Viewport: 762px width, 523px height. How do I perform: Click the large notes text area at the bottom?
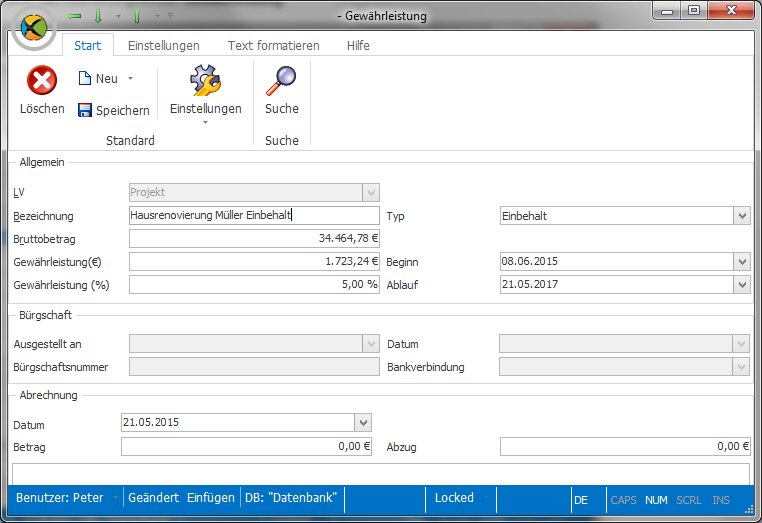381,474
